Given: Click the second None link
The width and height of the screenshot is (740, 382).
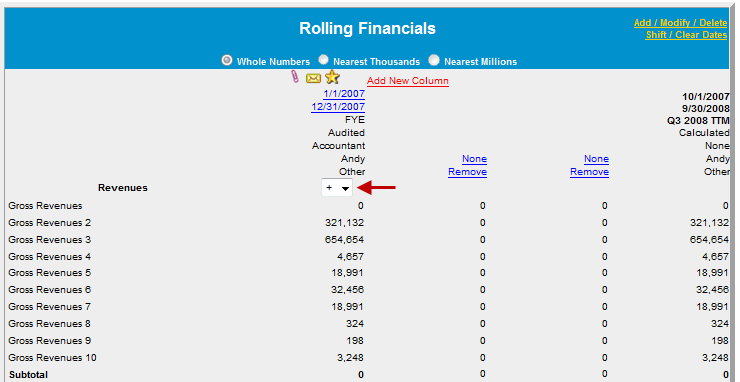Looking at the screenshot, I should (596, 159).
